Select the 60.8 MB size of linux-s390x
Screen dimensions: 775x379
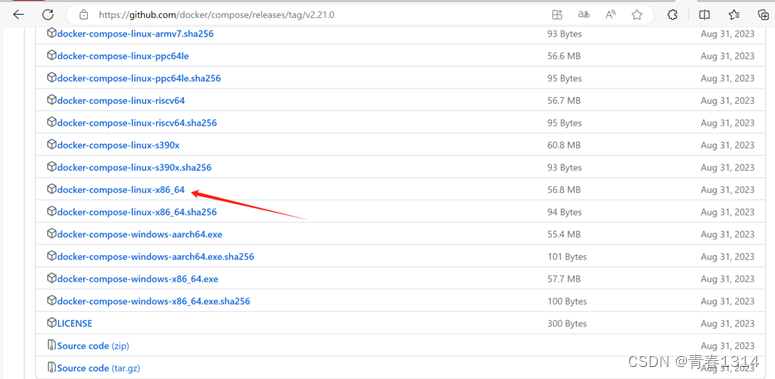coord(564,145)
